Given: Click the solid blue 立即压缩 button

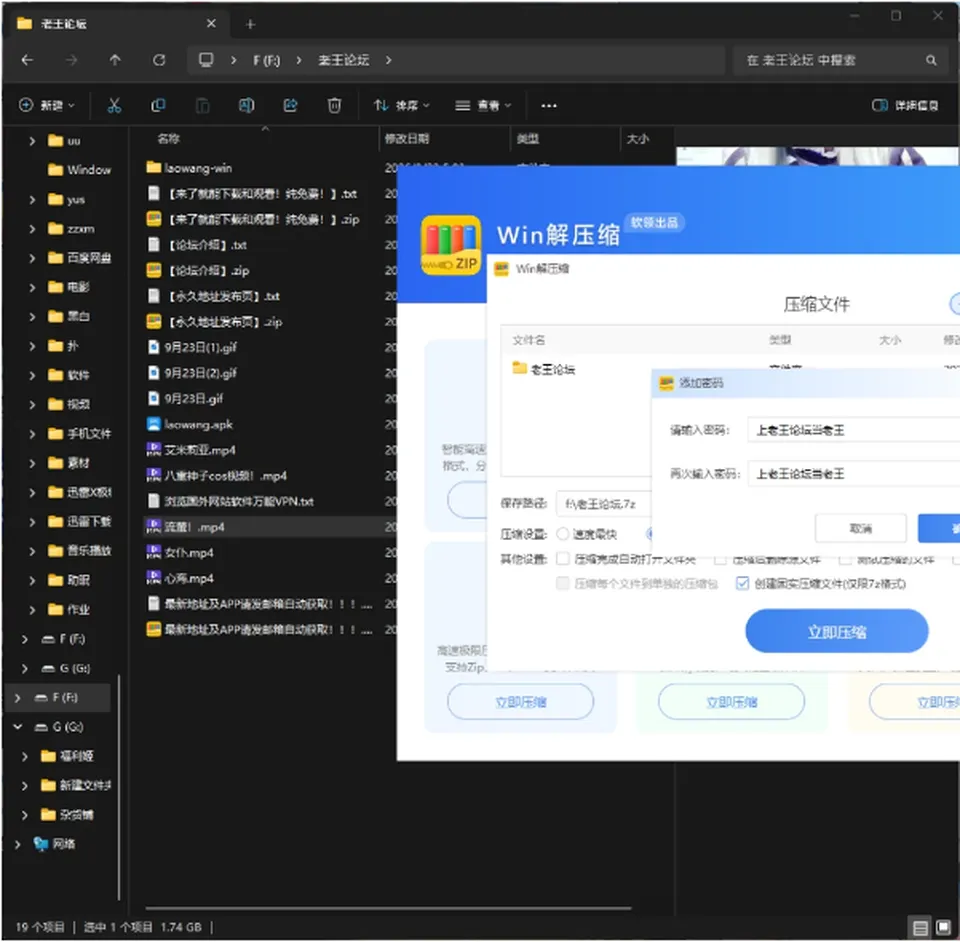Looking at the screenshot, I should [x=836, y=631].
